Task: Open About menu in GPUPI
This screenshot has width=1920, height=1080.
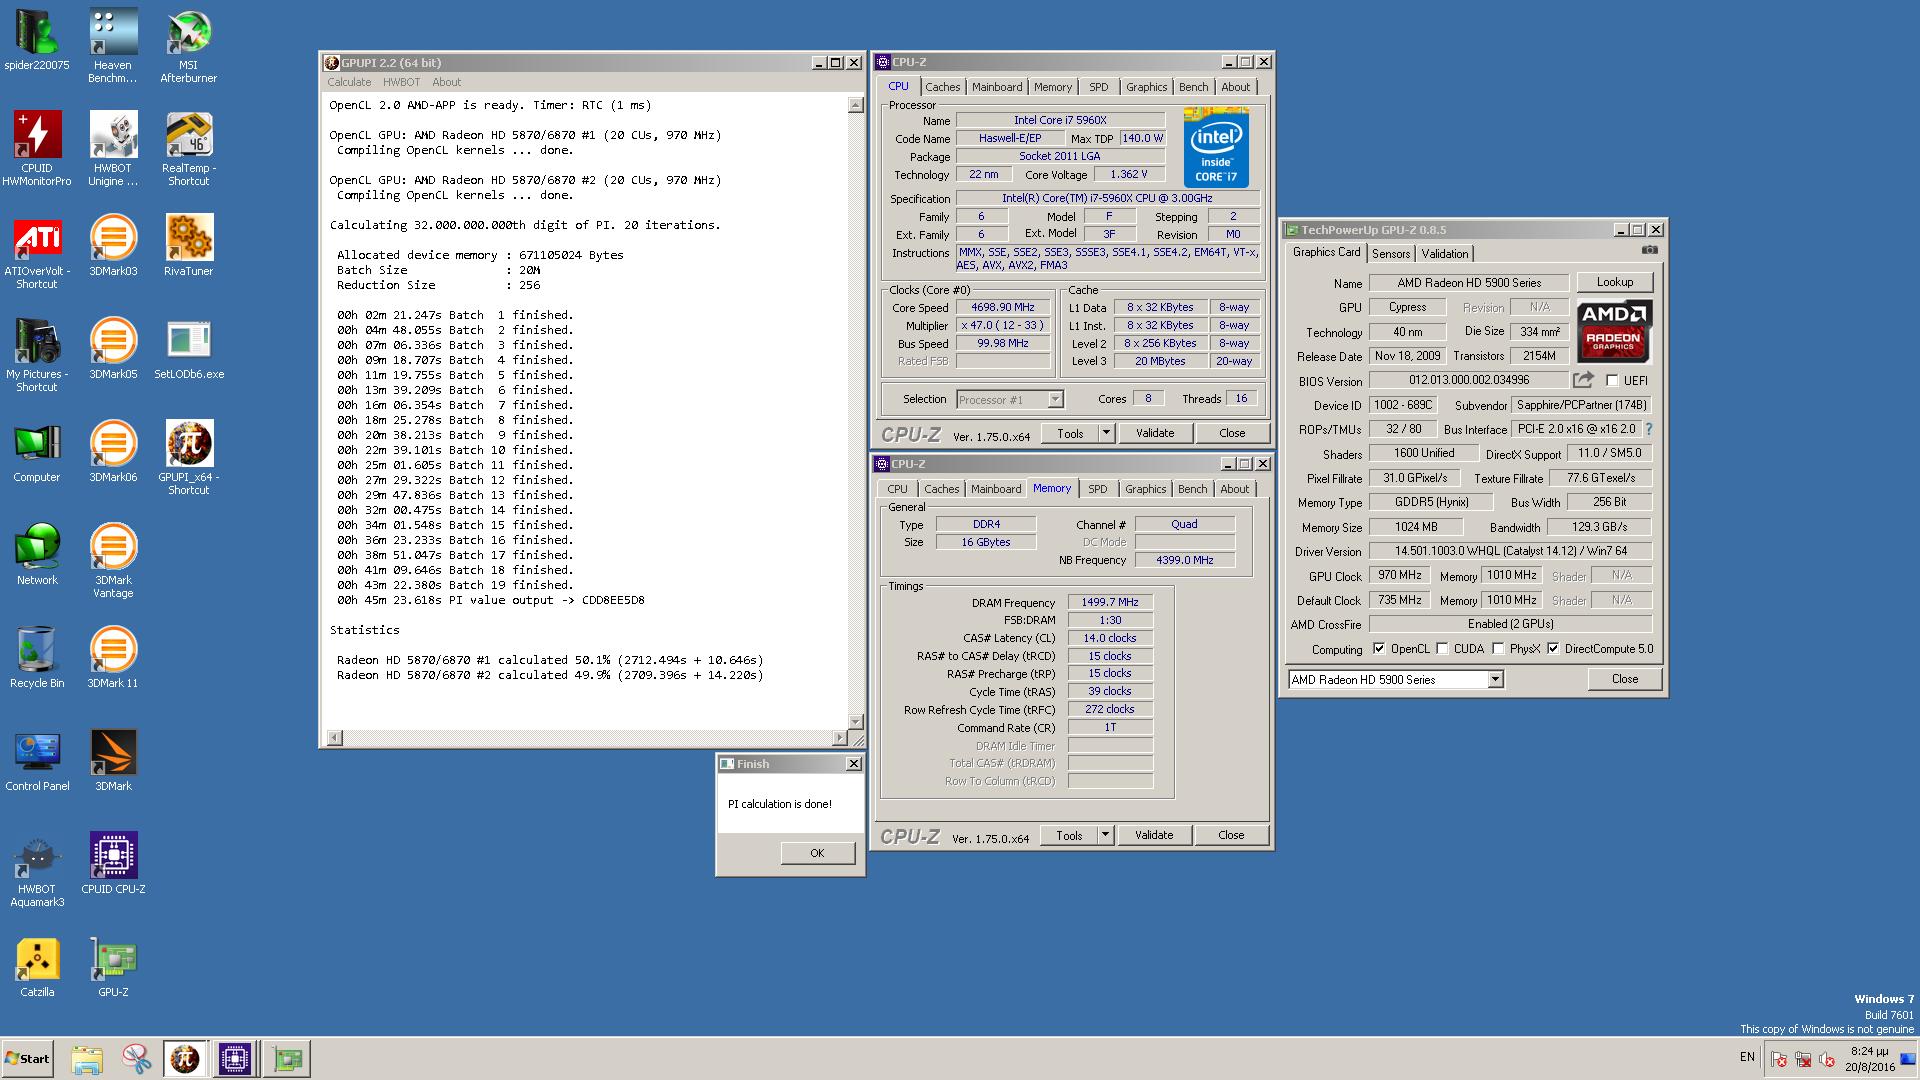Action: [x=446, y=82]
